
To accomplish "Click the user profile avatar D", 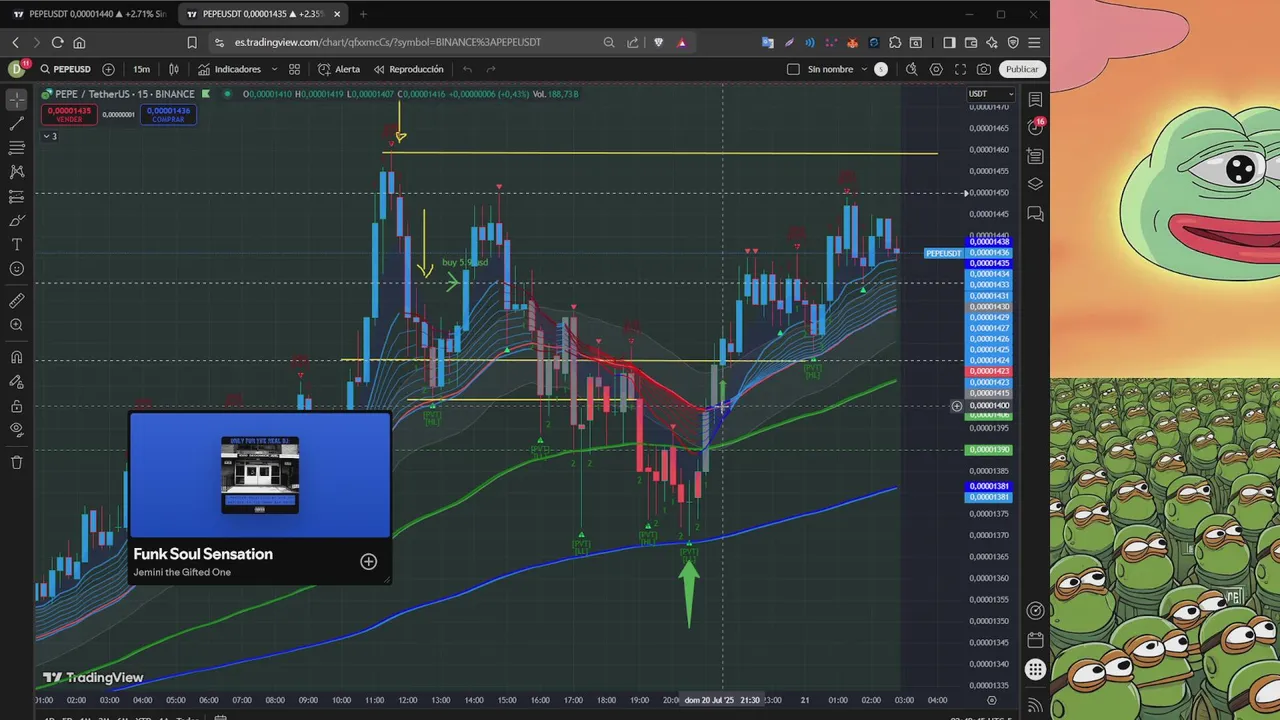I will click(16, 69).
